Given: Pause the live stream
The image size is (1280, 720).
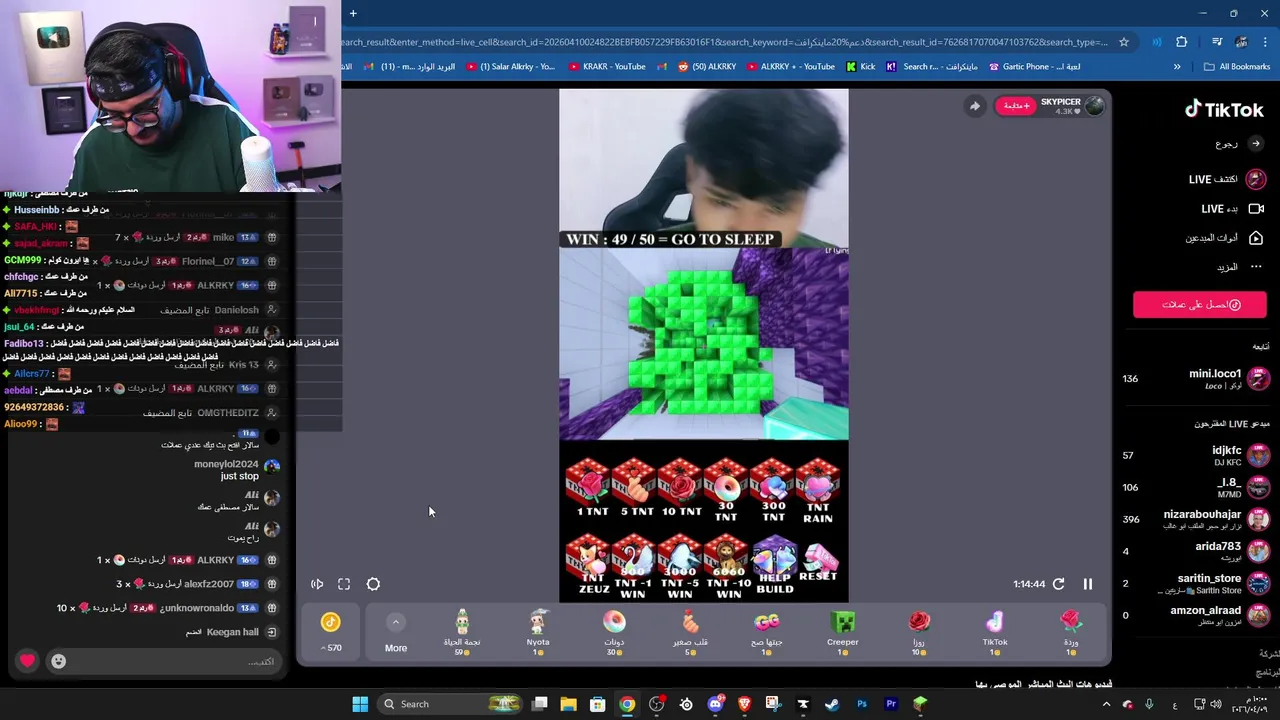Looking at the screenshot, I should coord(1087,584).
